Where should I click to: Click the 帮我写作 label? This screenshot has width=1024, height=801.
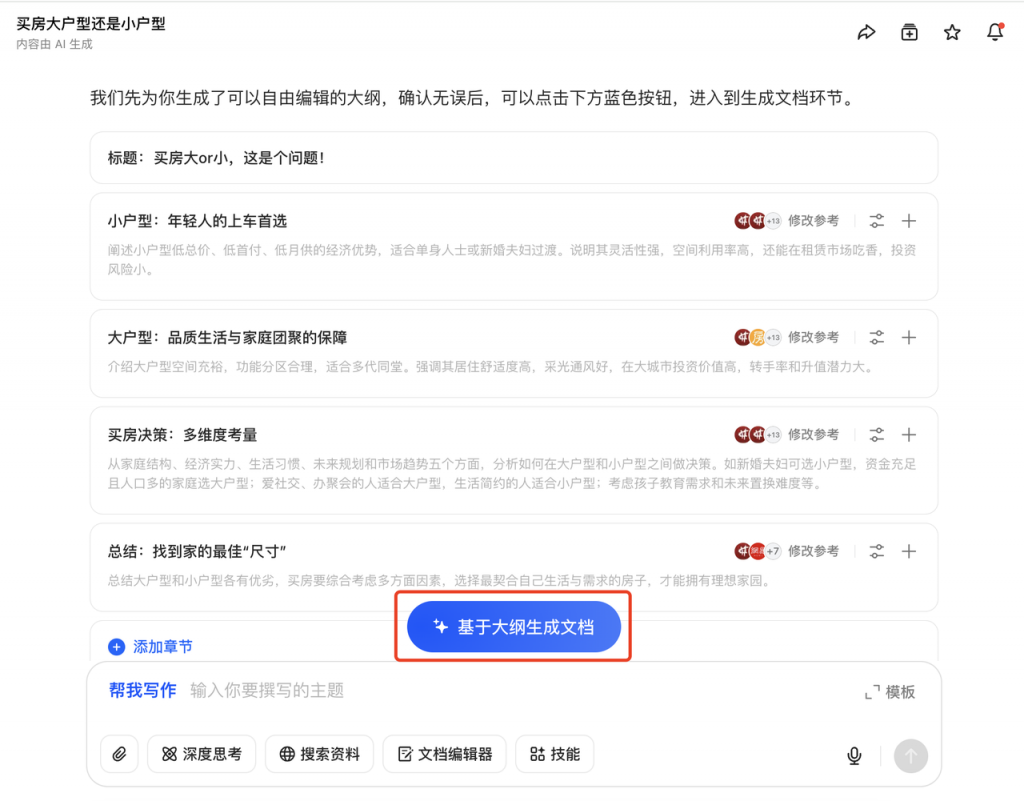click(142, 691)
